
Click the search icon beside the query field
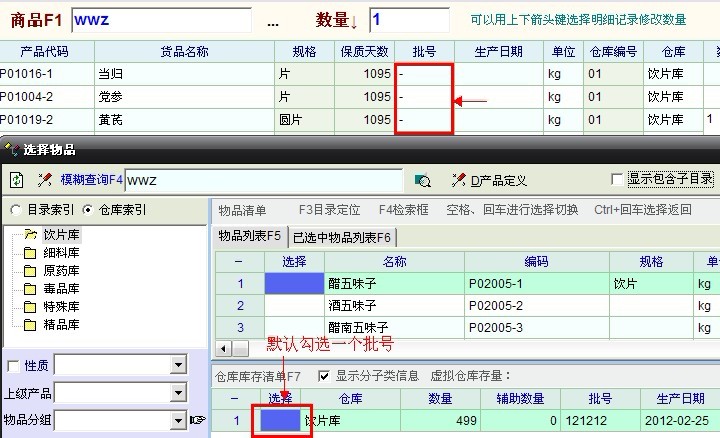pyautogui.click(x=422, y=181)
